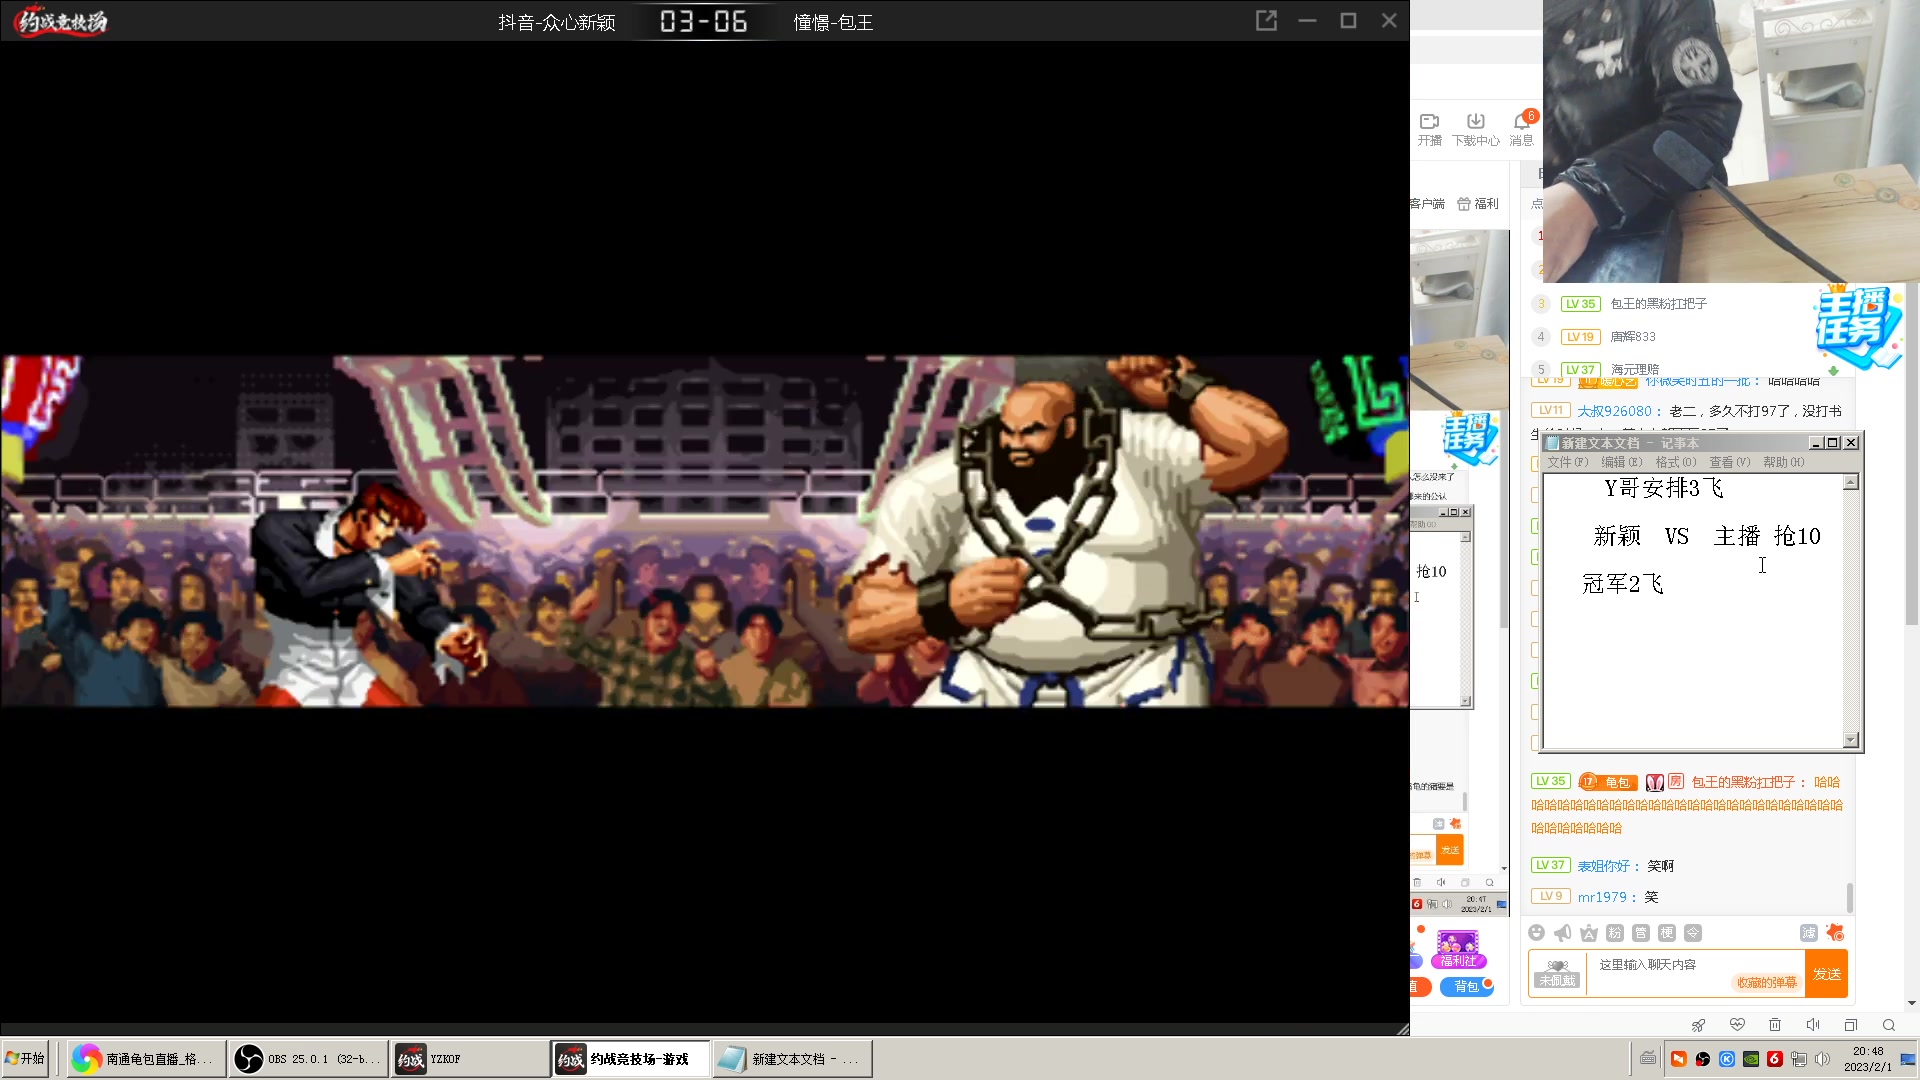Click the red 6 icon in system tray
Viewport: 1920px width, 1080px height.
pos(1775,1059)
